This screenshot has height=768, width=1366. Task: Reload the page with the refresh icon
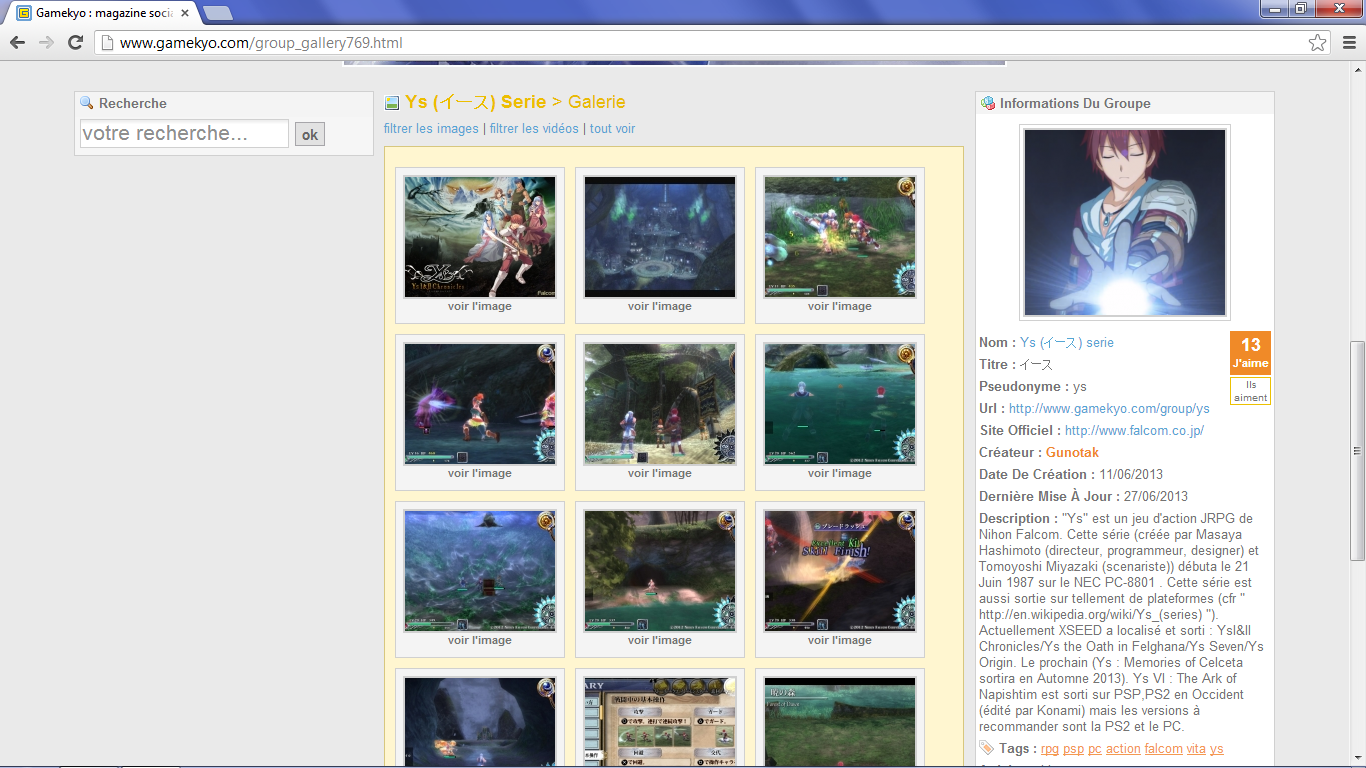(x=75, y=42)
